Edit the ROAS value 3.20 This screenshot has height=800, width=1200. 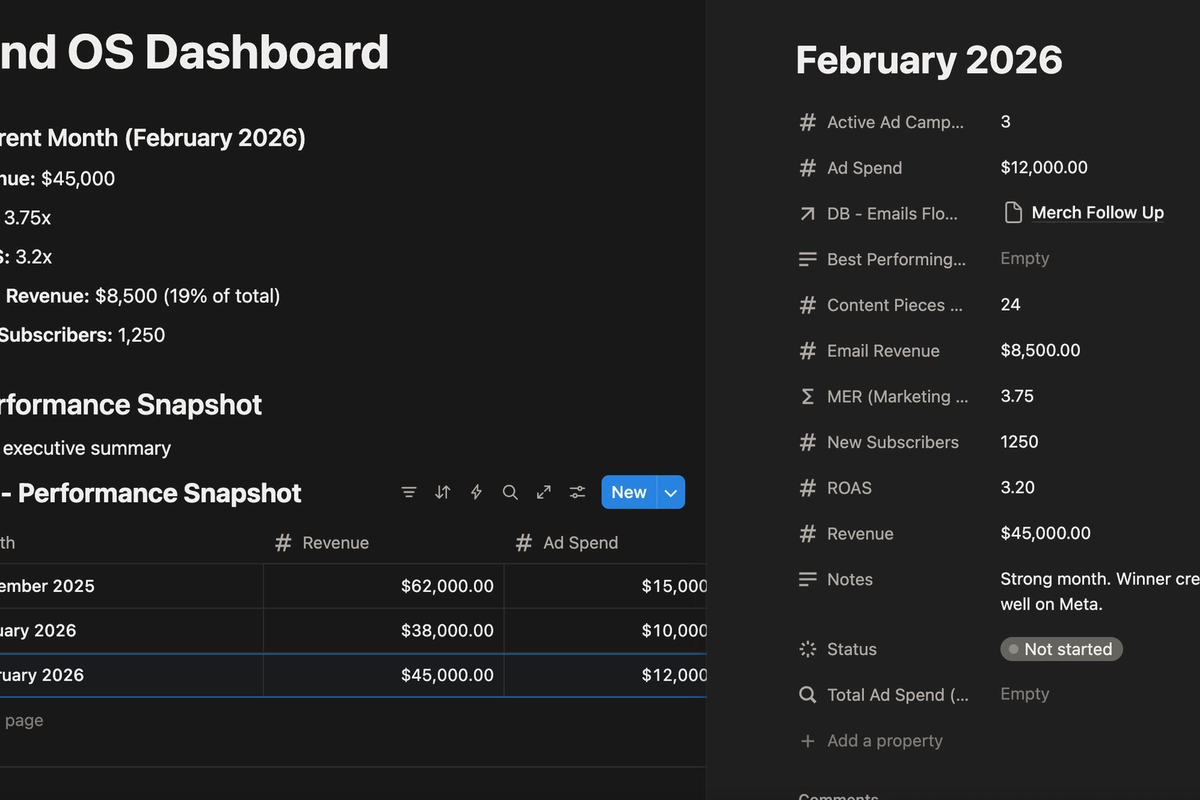tap(1017, 488)
